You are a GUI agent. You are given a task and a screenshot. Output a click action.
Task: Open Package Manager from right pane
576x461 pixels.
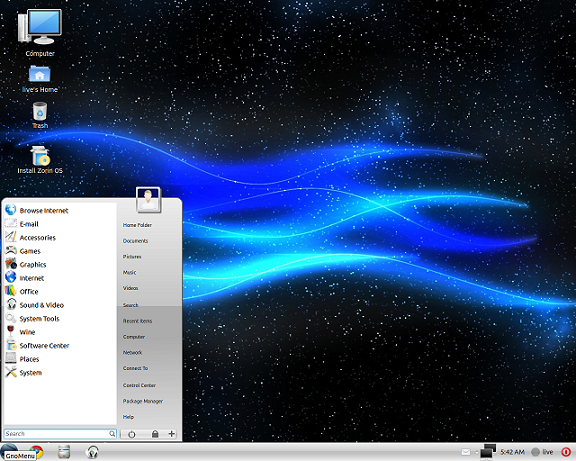point(143,401)
